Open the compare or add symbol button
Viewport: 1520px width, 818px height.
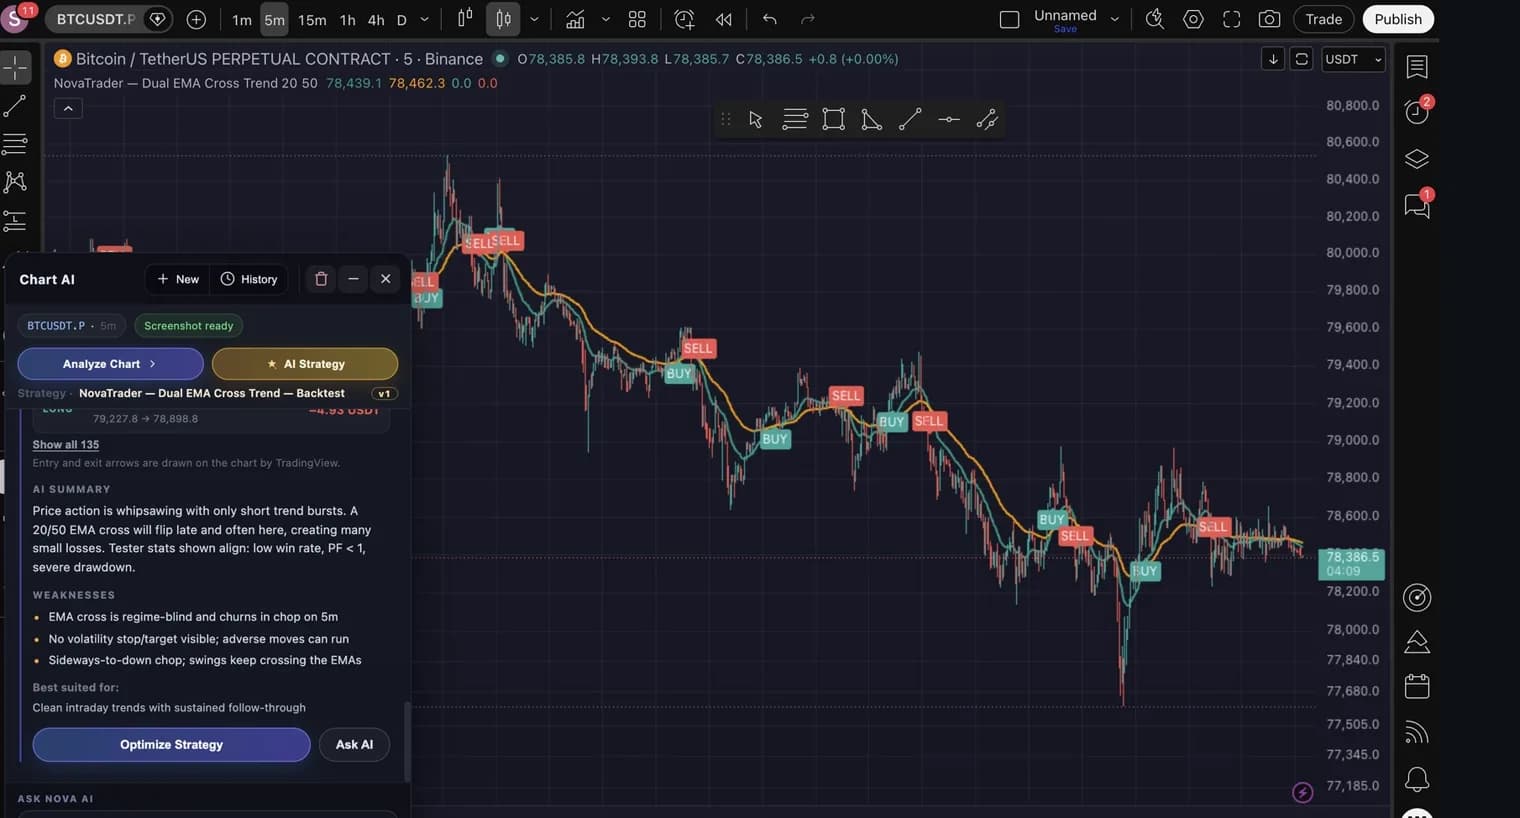pos(196,19)
